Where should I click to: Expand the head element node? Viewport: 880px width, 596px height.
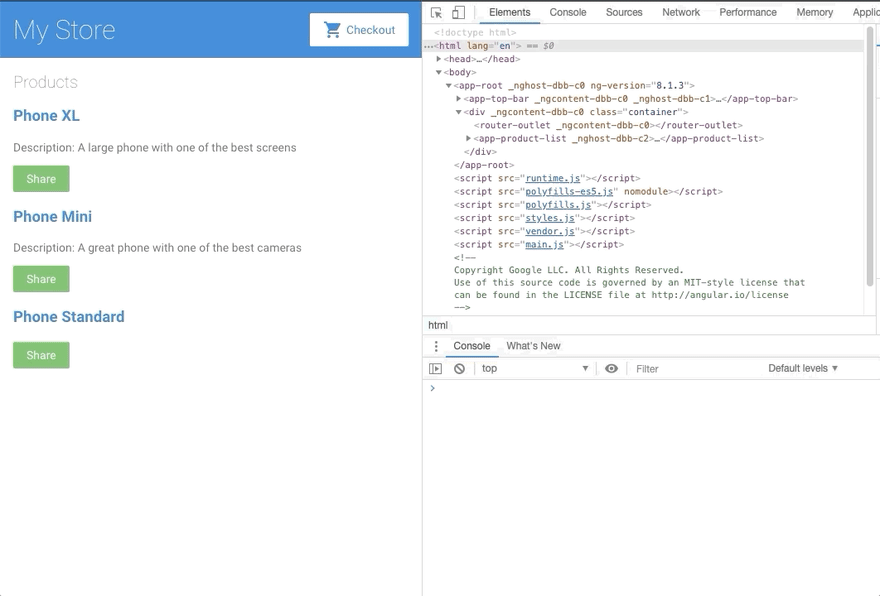(439, 59)
